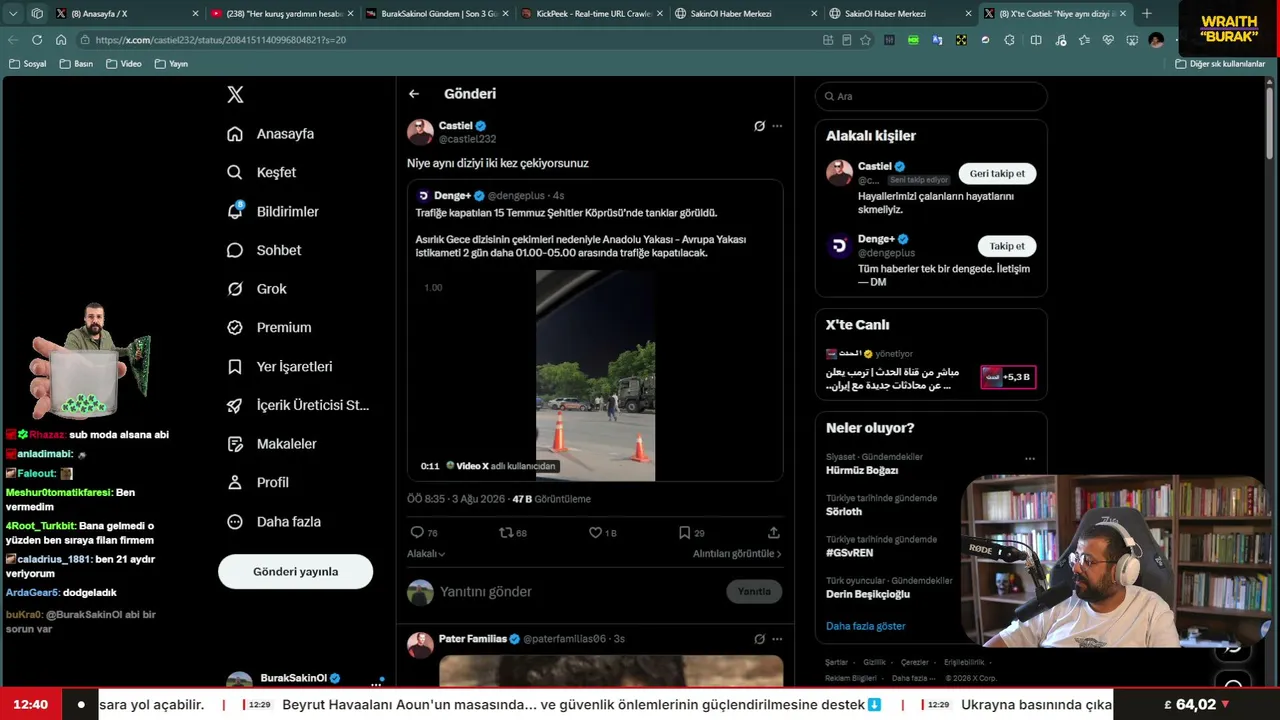The image size is (1280, 720).
Task: Reply to the post with 76 replies
Action: tap(424, 533)
